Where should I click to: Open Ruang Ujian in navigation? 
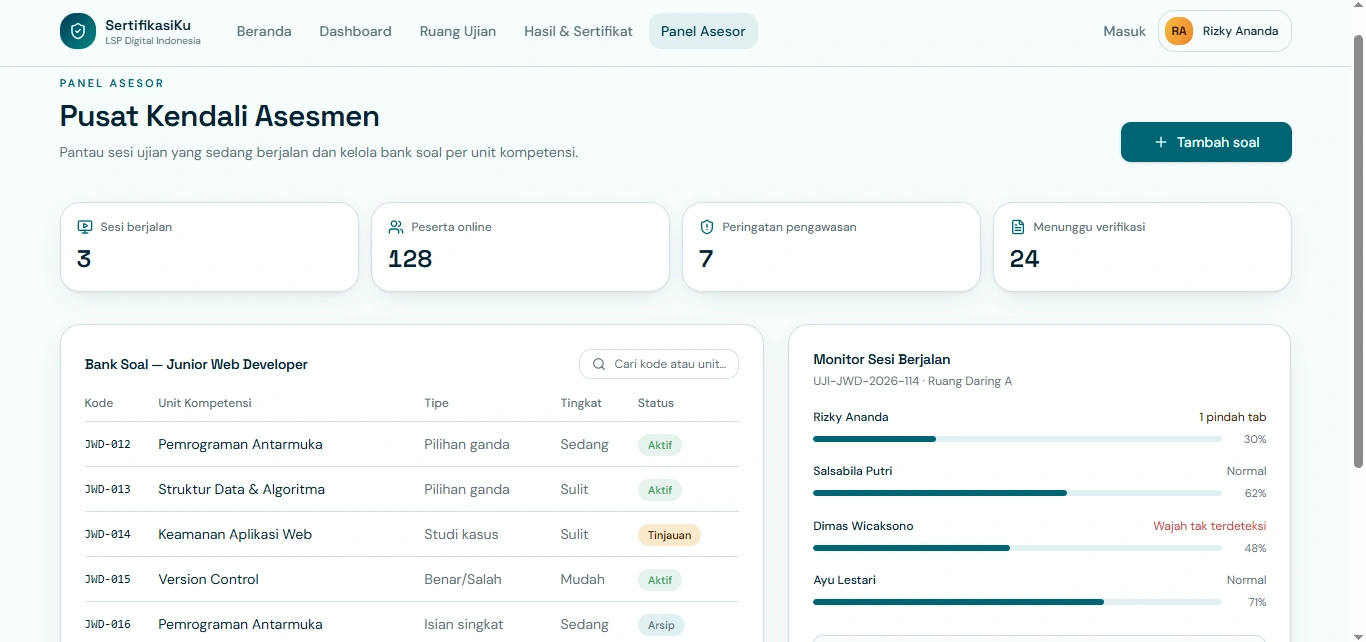[x=458, y=31]
